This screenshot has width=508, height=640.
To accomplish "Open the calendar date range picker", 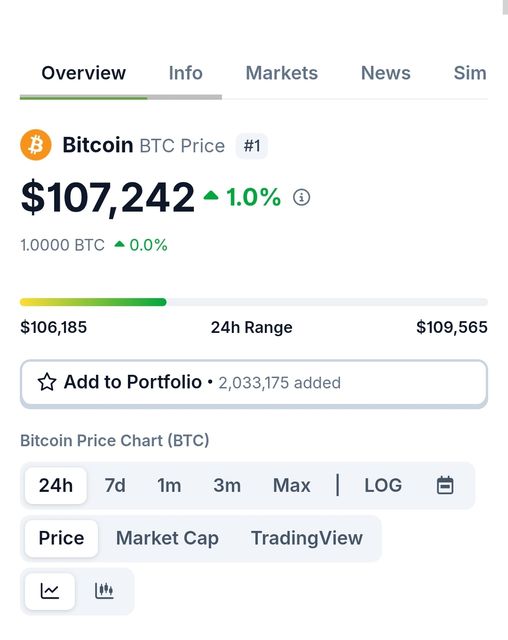I will (x=445, y=485).
